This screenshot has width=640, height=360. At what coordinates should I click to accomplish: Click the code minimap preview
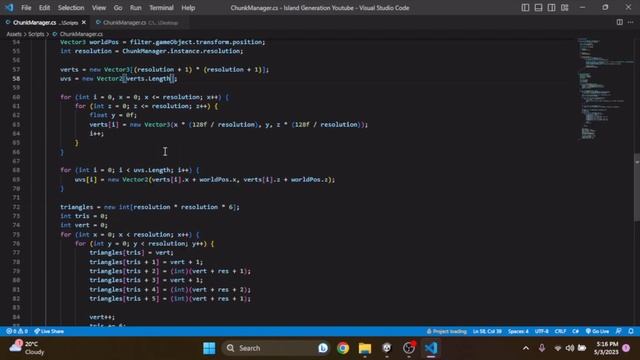(605, 89)
